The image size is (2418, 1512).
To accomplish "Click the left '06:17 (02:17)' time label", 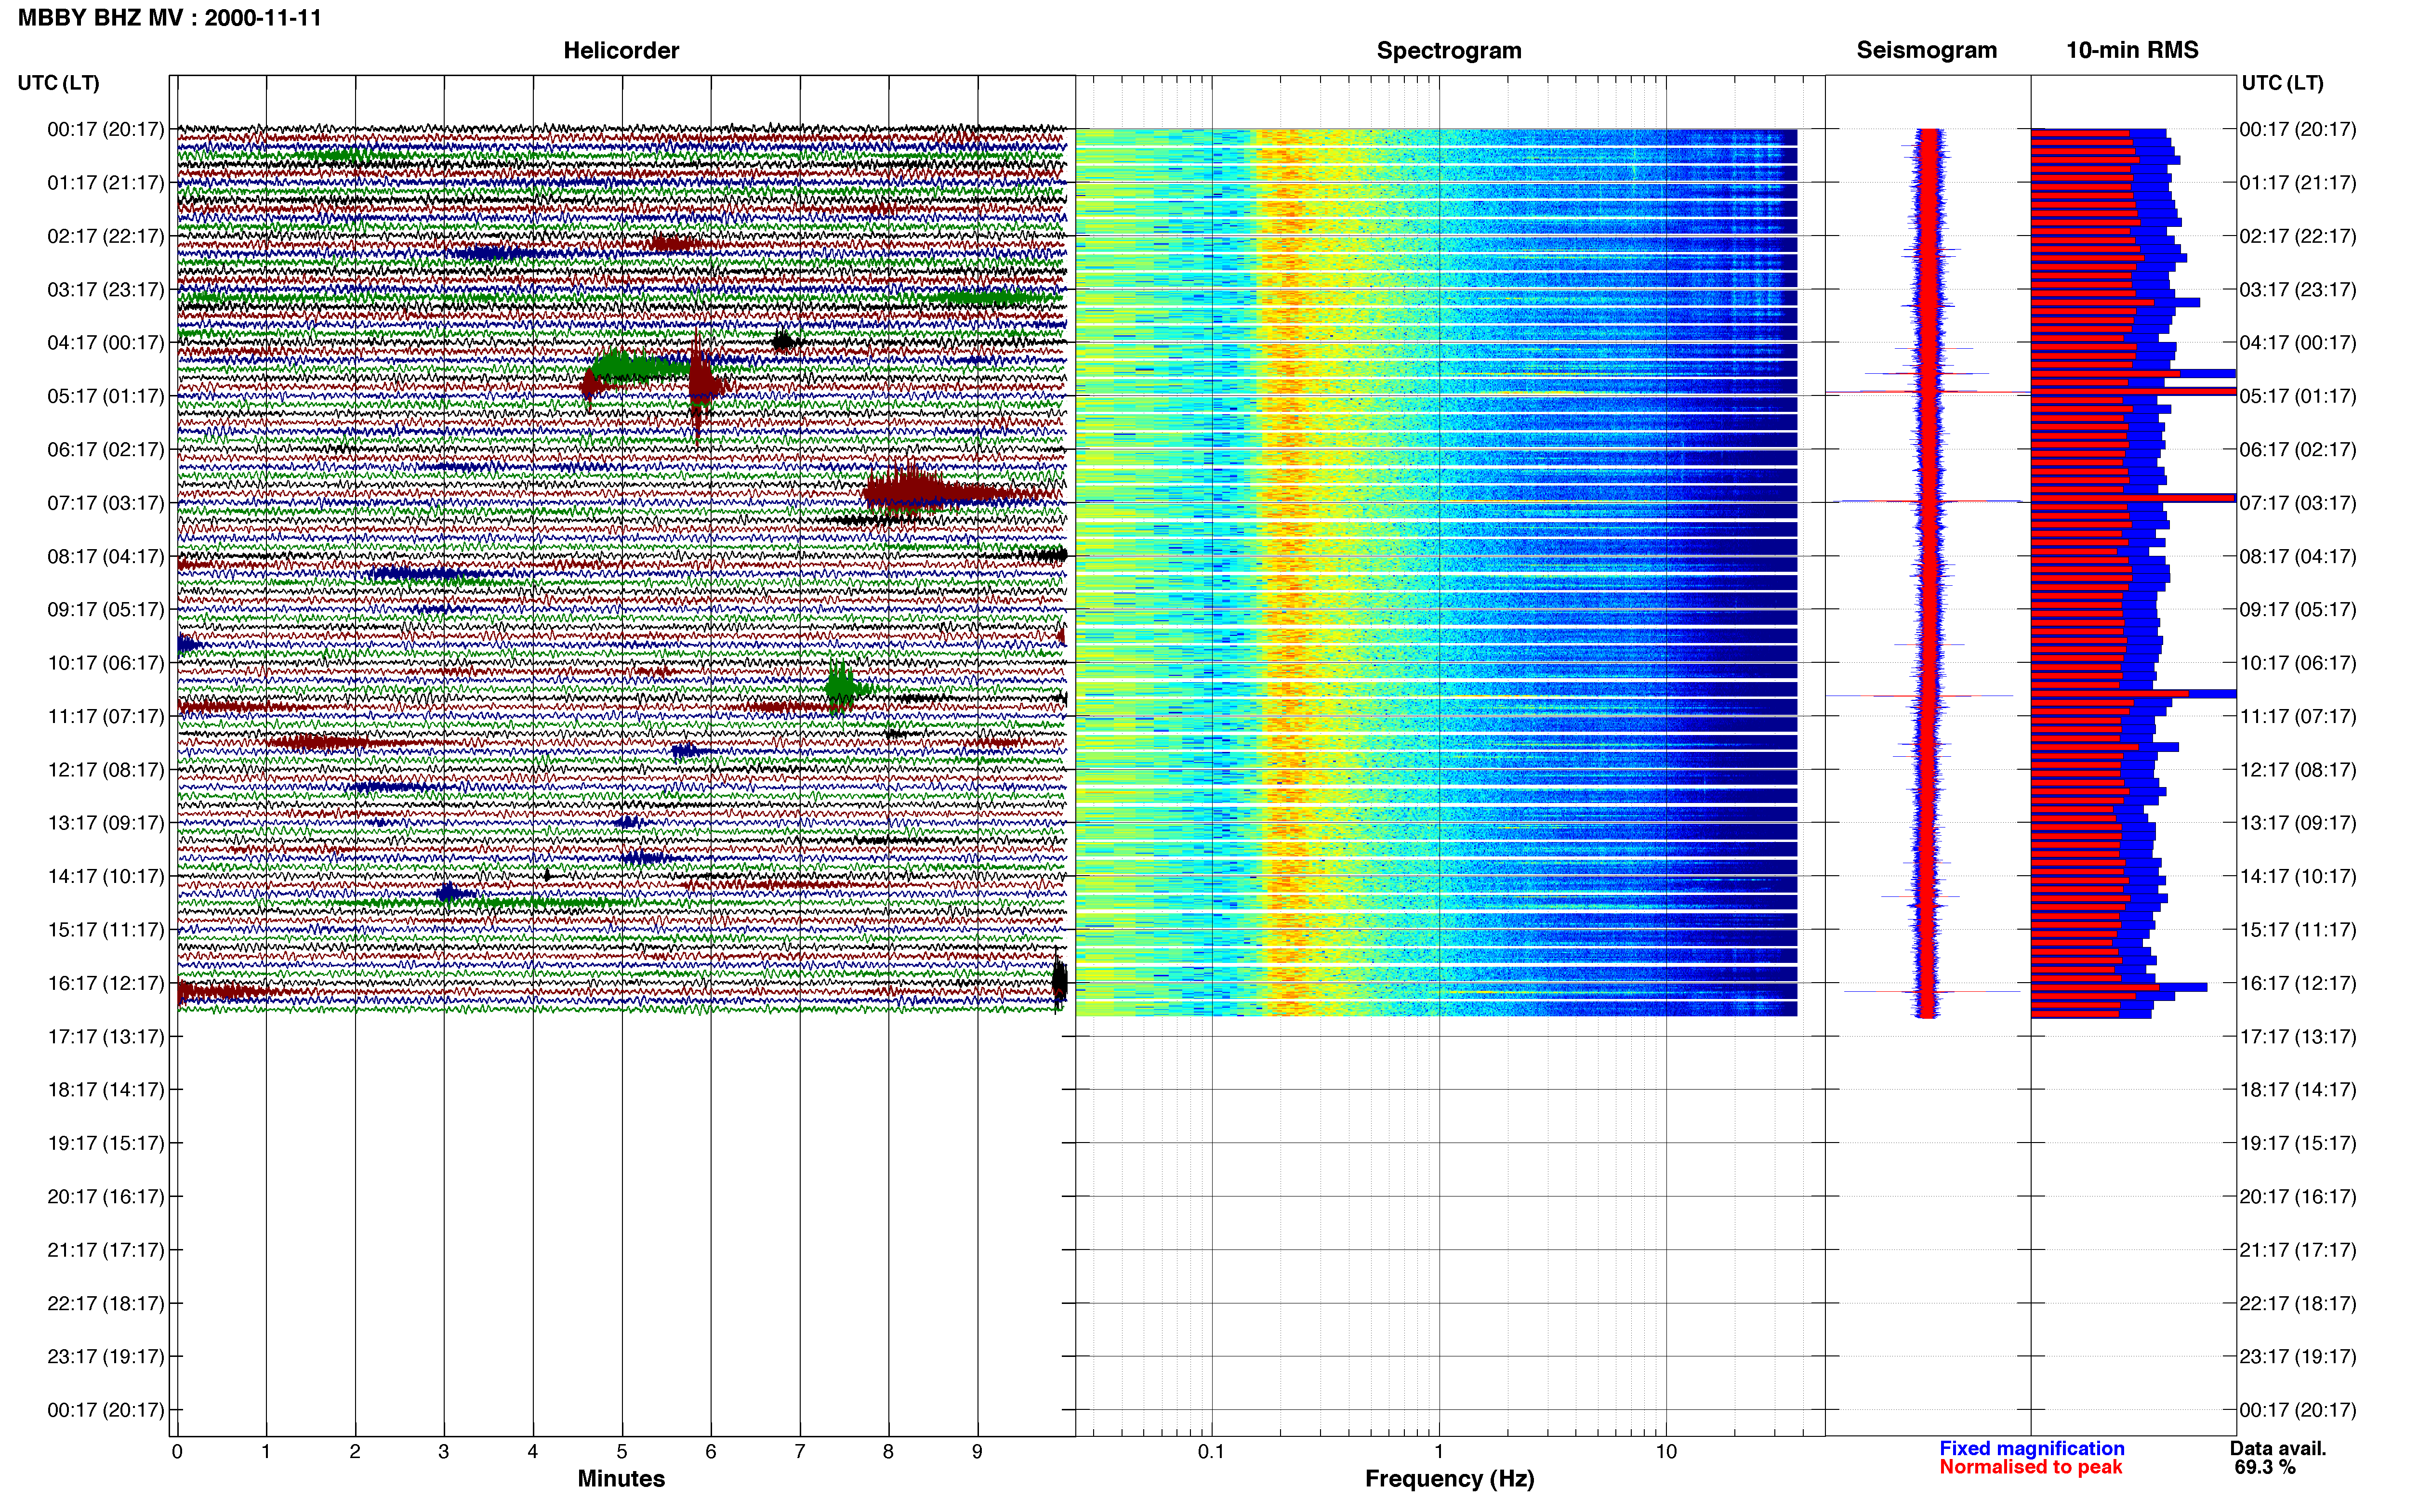I will click(x=106, y=450).
